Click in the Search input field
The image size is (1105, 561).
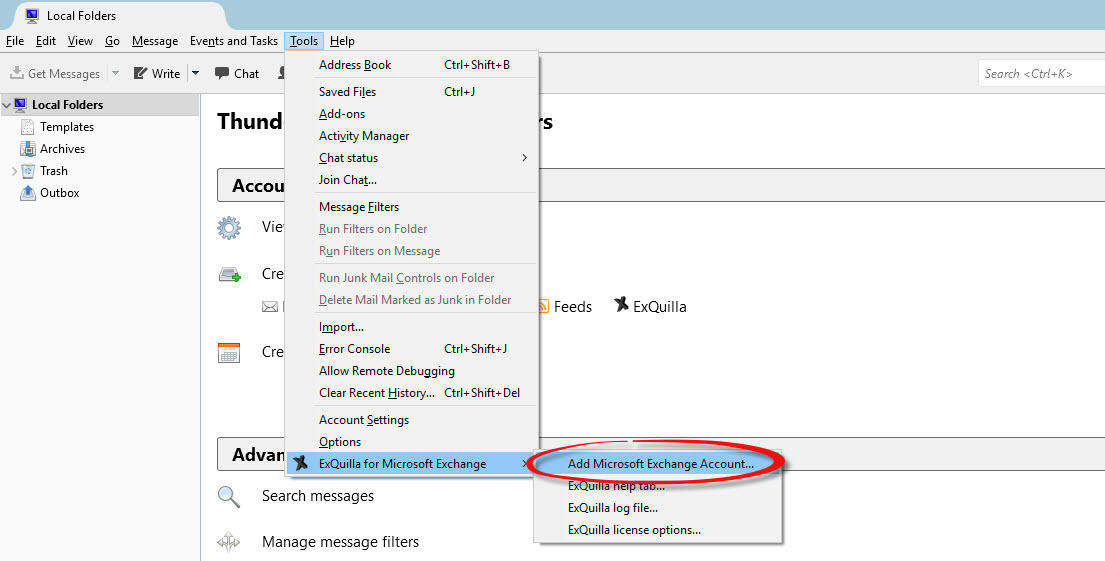tap(1036, 73)
